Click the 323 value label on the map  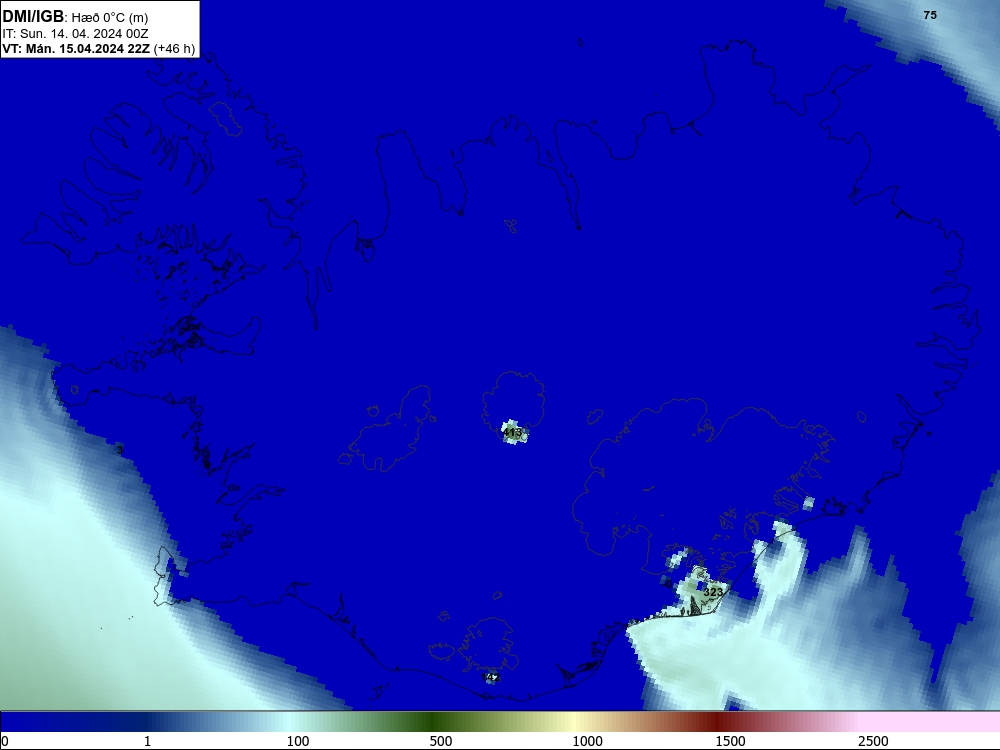[713, 592]
